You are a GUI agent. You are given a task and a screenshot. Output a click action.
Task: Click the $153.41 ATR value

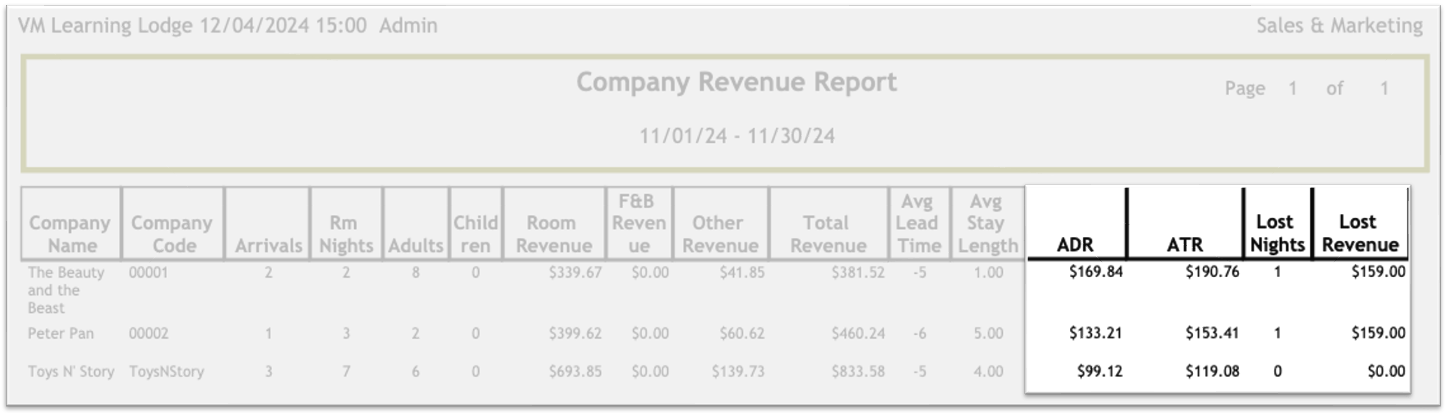coord(1212,333)
